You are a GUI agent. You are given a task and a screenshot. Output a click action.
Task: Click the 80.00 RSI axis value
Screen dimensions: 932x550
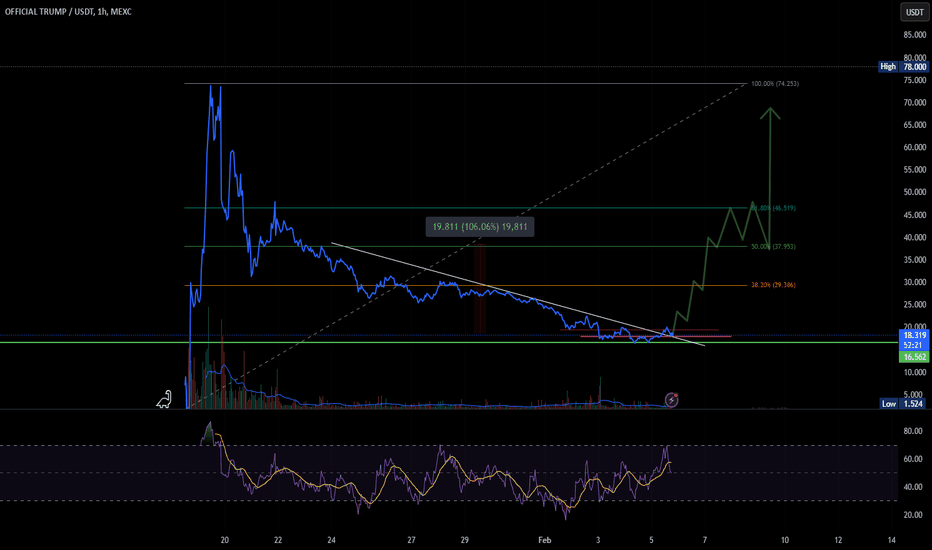(913, 431)
